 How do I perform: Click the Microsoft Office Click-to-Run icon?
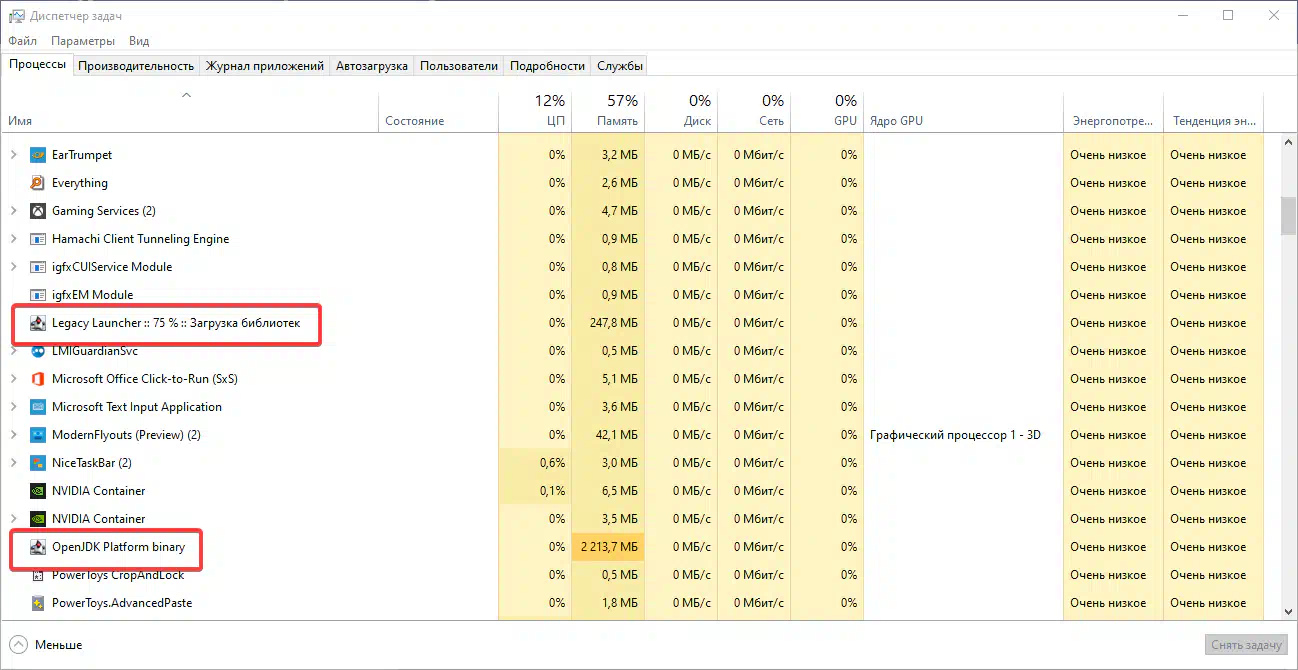tap(38, 379)
